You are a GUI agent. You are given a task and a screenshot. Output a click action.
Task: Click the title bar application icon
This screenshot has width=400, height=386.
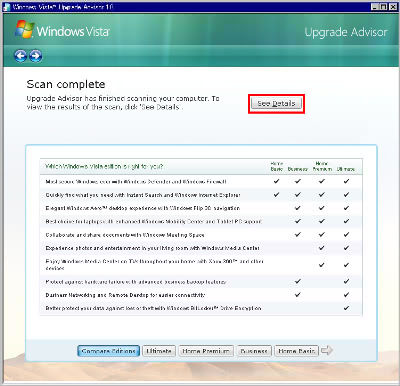(6, 7)
